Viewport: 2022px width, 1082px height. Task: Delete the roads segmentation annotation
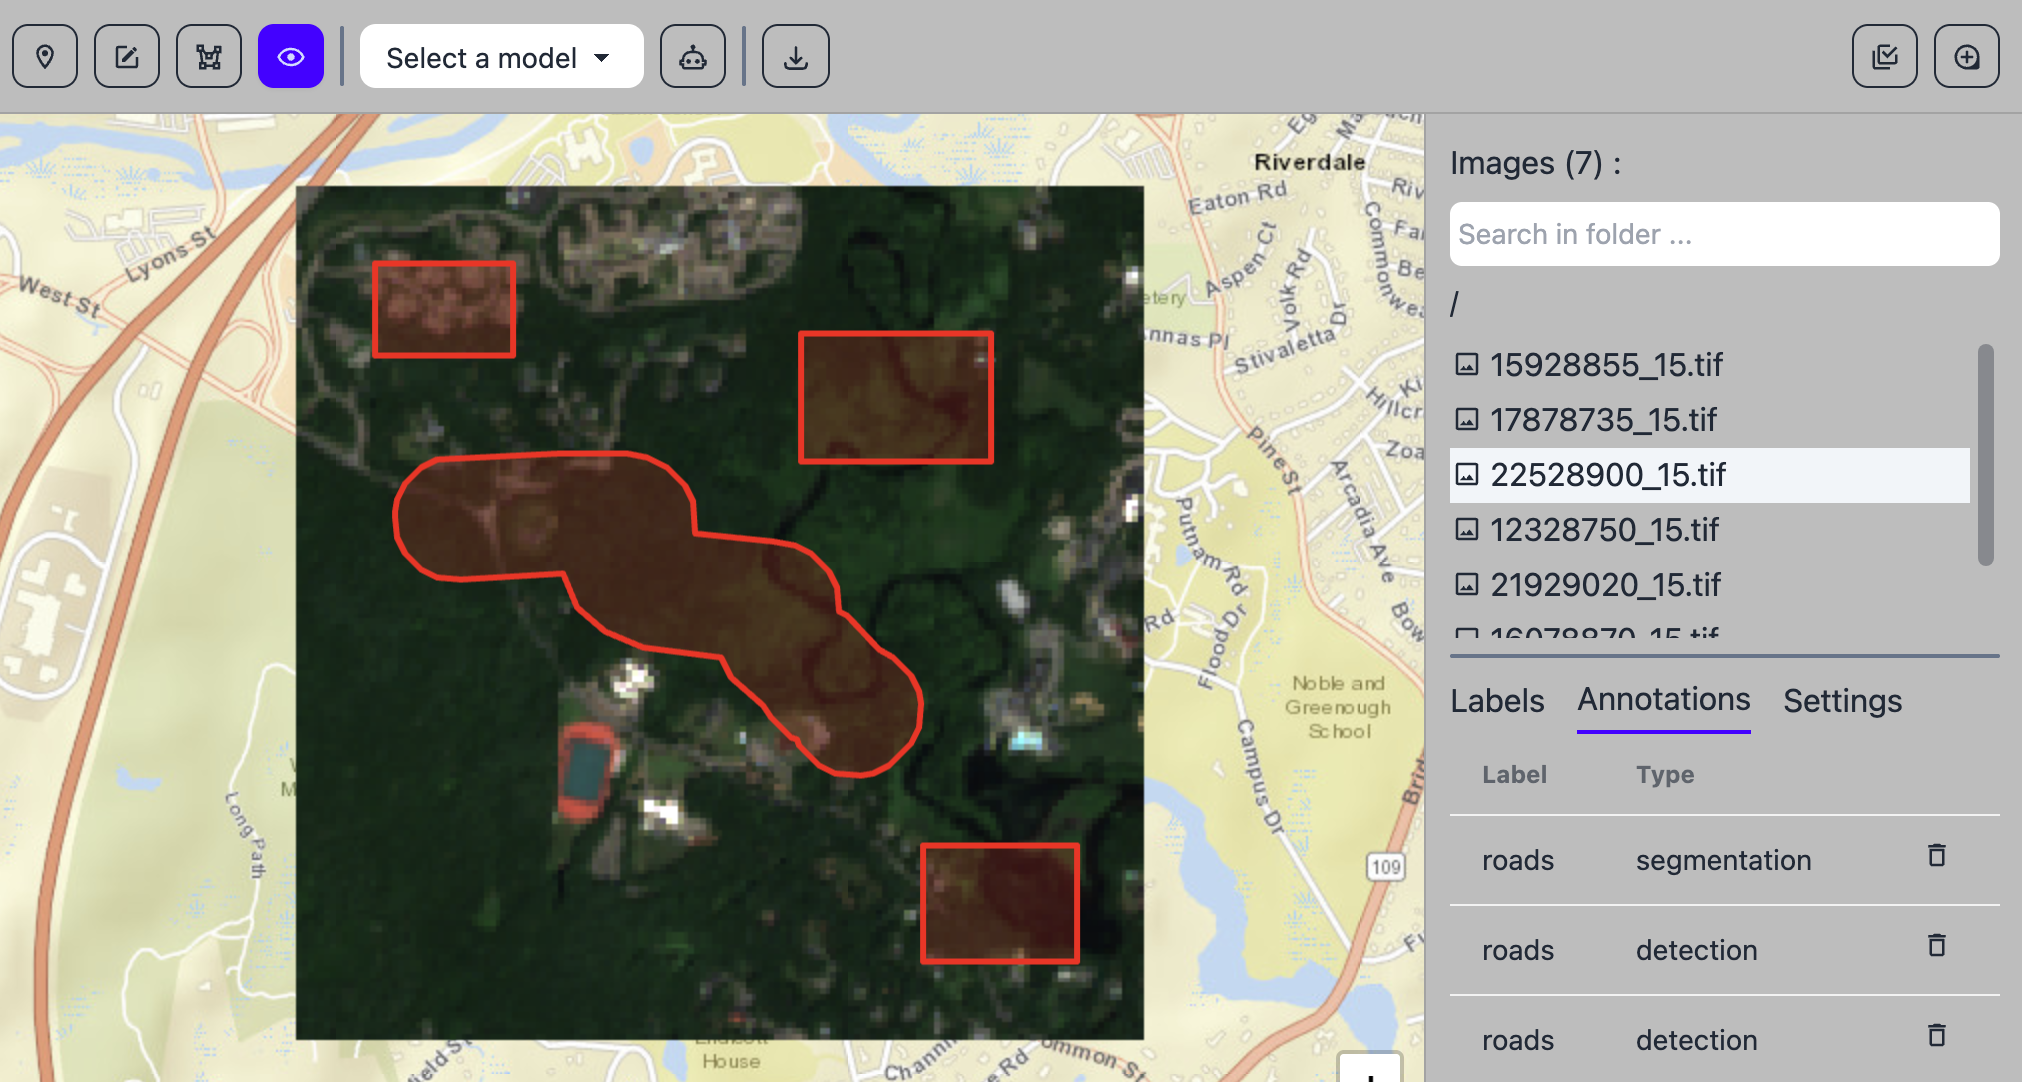pos(1937,855)
